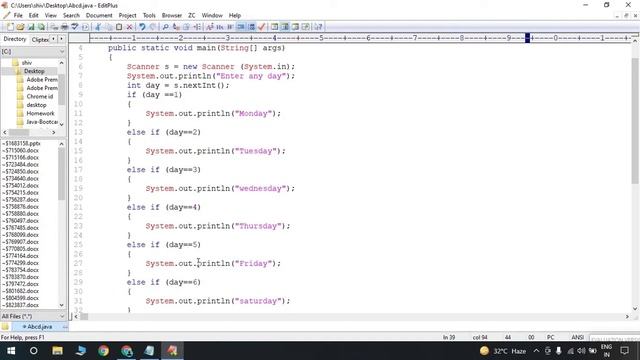Viewport: 640px width, 360px height.
Task: Select the shiv folder in directory tree
Action: [x=27, y=62]
